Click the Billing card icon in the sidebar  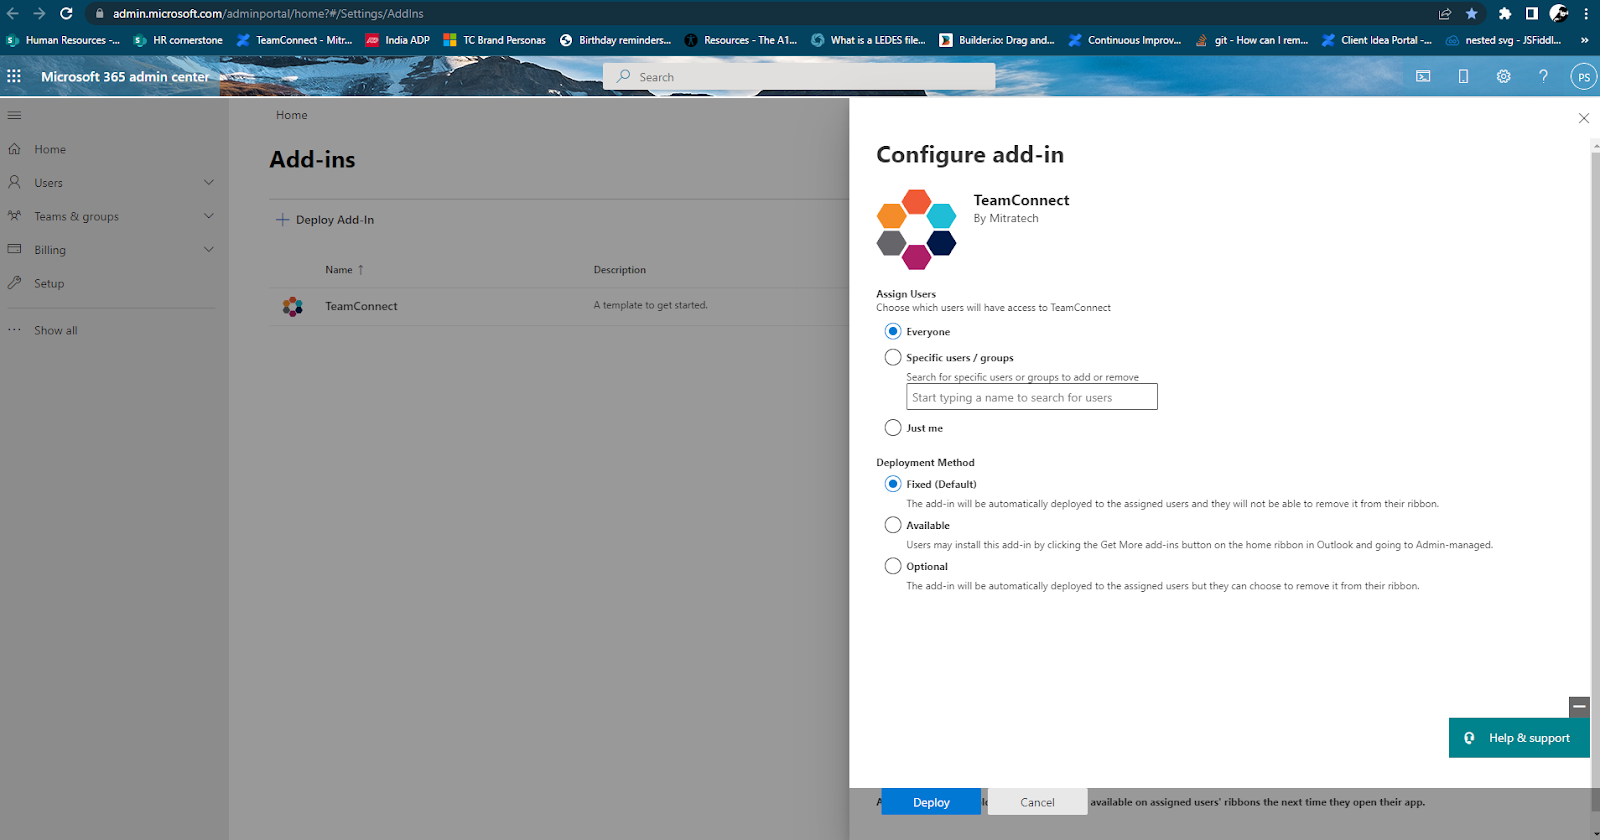coord(14,249)
